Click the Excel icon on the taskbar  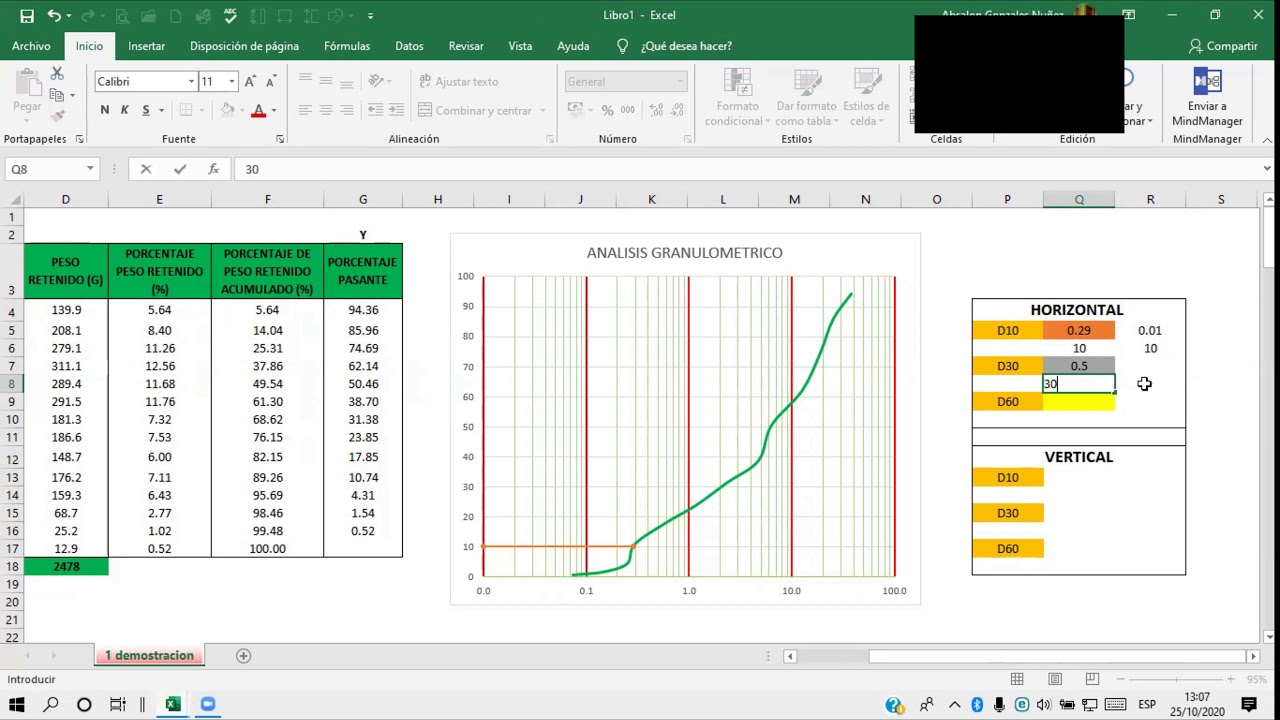[x=173, y=704]
